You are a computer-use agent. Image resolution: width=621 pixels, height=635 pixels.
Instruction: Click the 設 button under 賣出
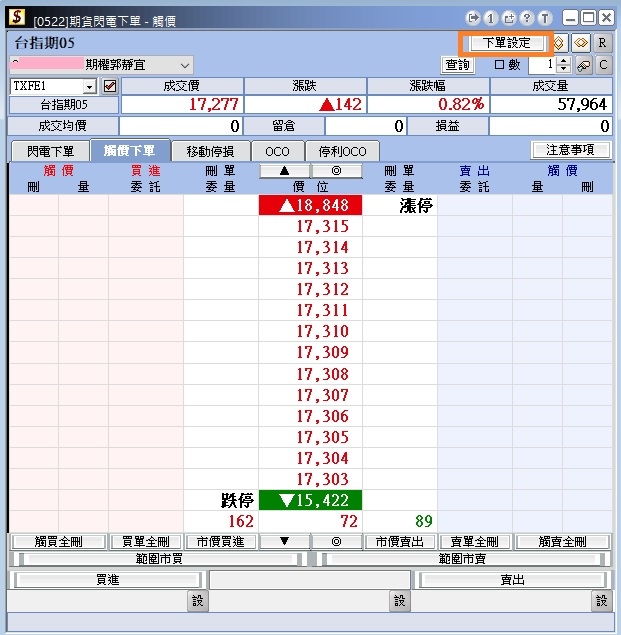602,601
